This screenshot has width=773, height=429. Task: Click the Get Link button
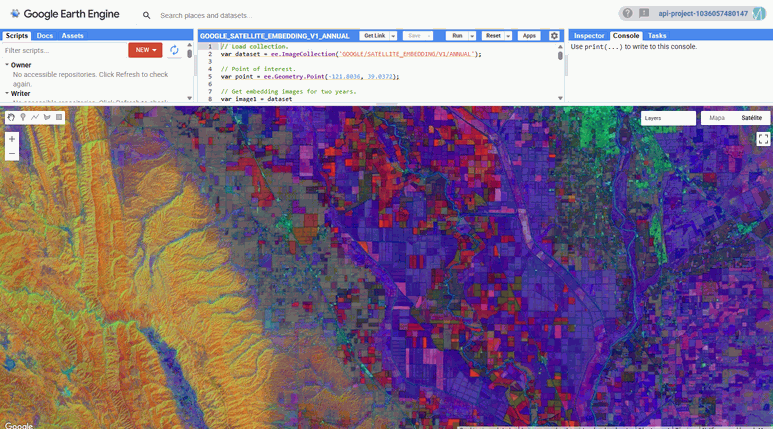coord(375,36)
